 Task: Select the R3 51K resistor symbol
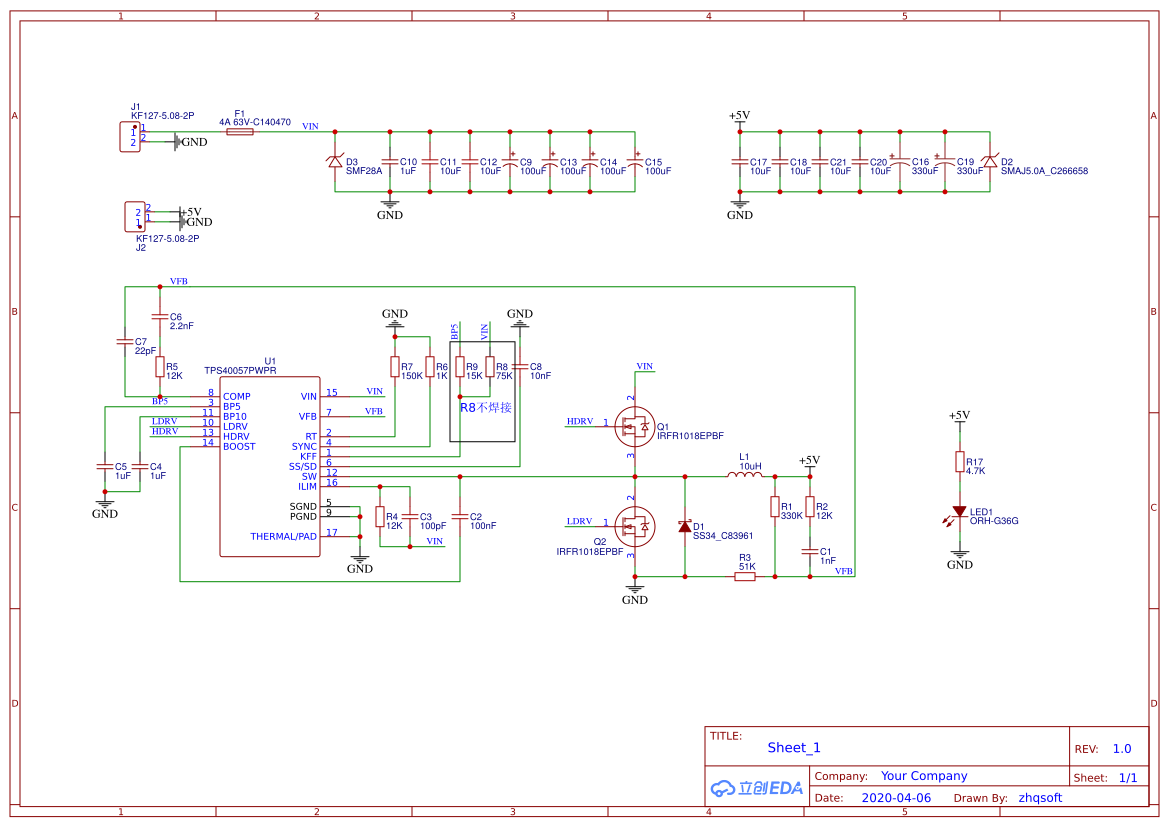[745, 576]
